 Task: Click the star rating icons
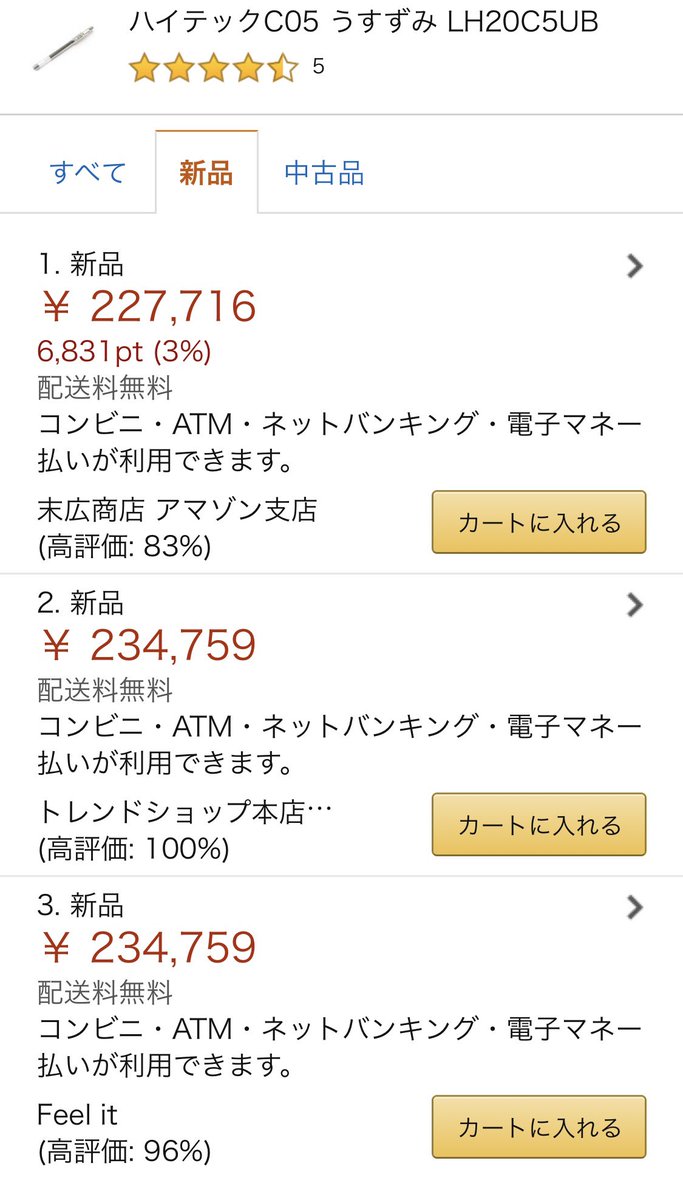(213, 68)
